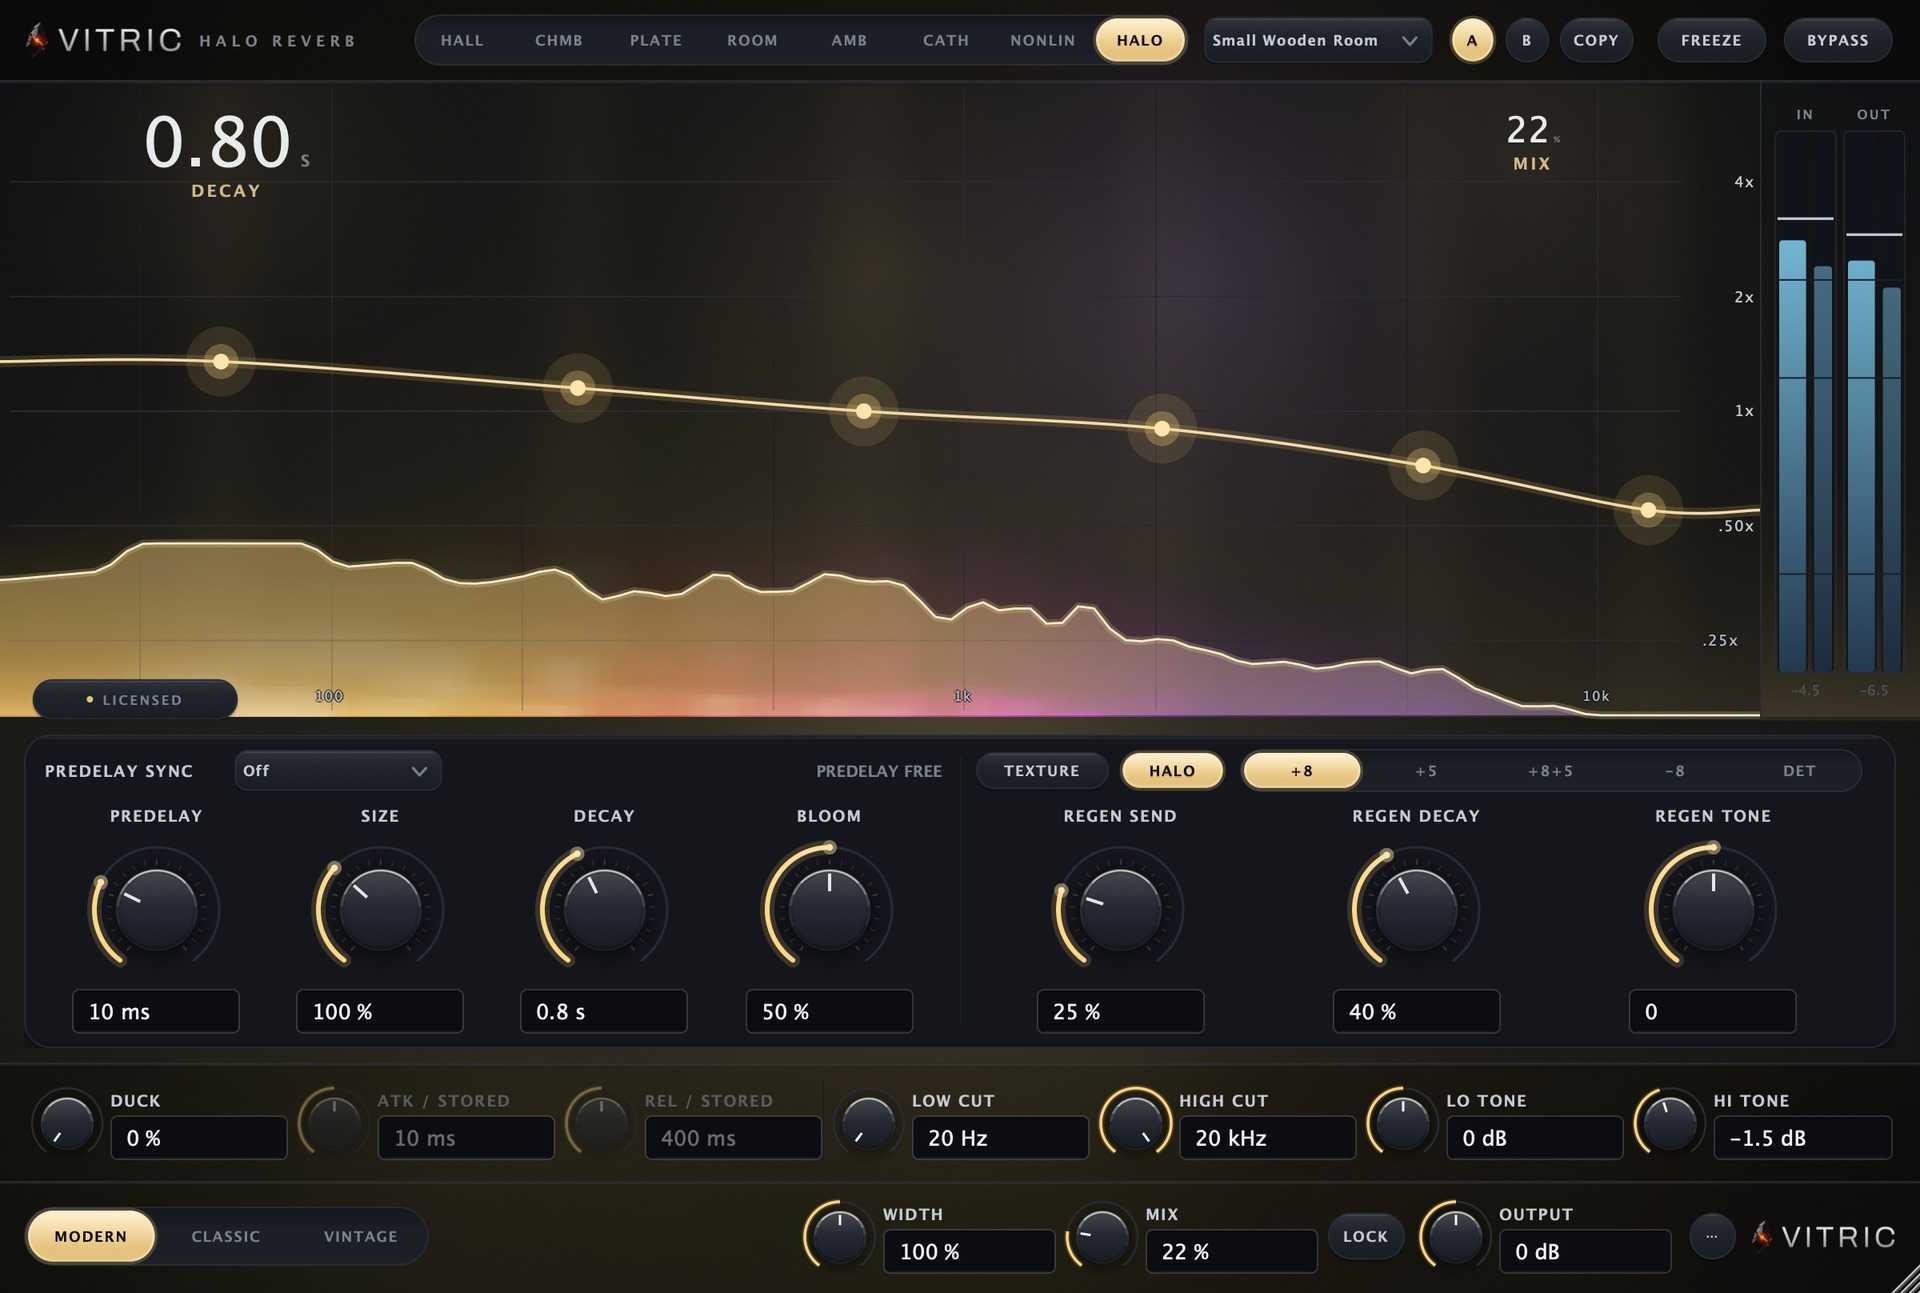Select the DET pitch mode
Viewport: 1920px width, 1293px height.
1799,771
